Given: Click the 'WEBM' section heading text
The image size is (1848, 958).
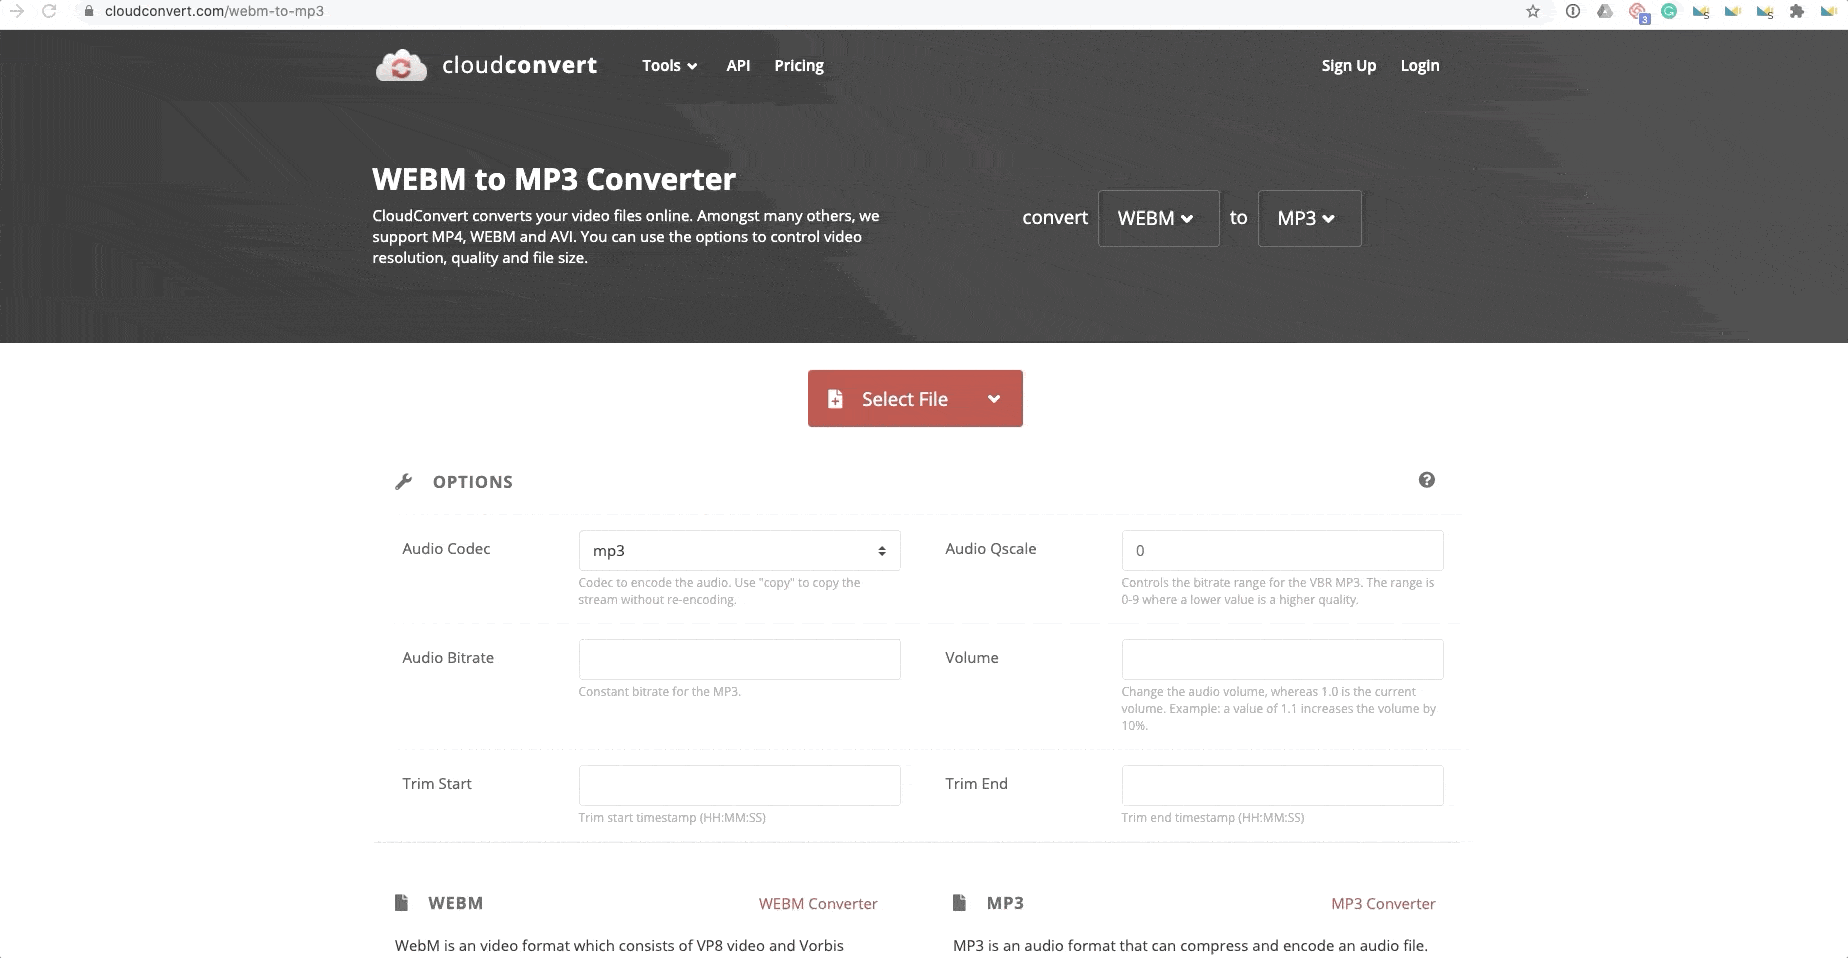Looking at the screenshot, I should coord(456,903).
